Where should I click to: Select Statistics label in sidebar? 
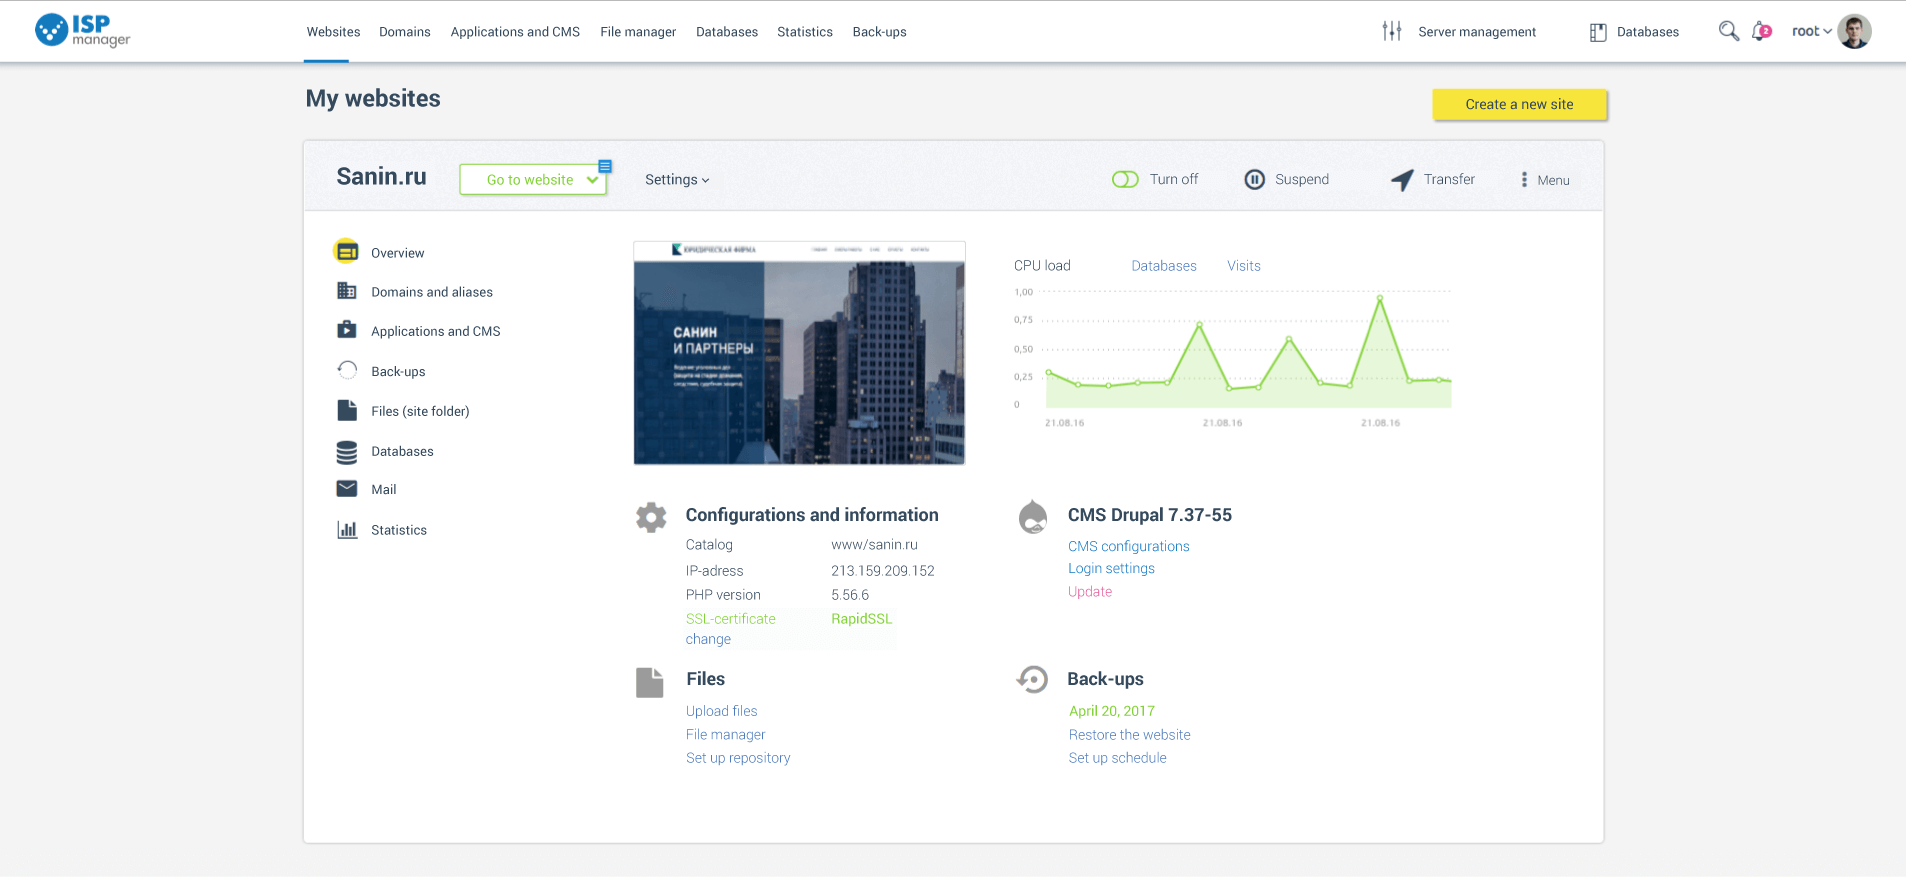click(399, 530)
